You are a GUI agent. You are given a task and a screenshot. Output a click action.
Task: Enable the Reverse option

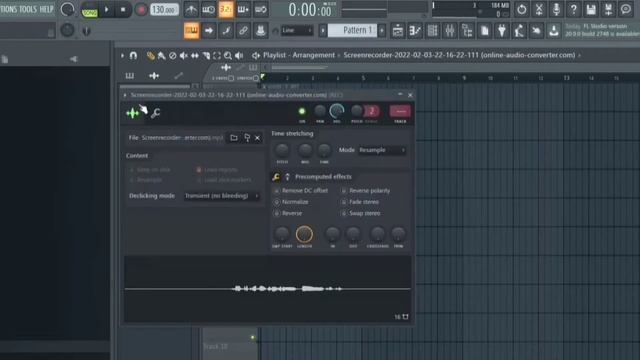click(x=288, y=213)
